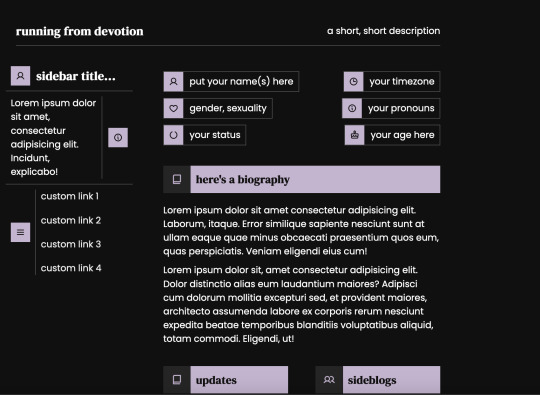Open custom link 4
Viewport: 540px width, 395px height.
71,268
